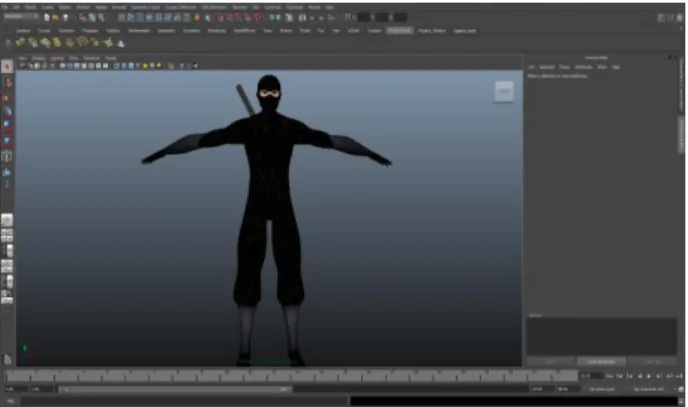Click the view cube in the viewport
688x407 pixels.
[504, 91]
